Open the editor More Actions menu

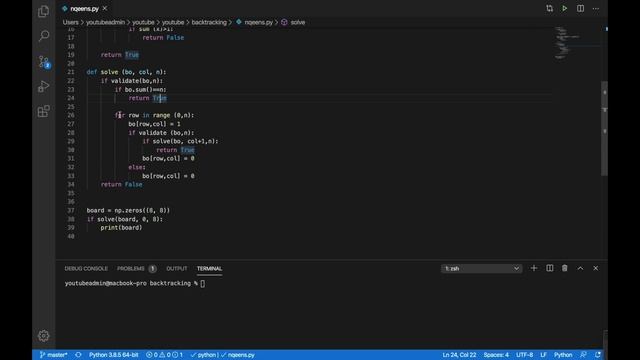tap(596, 9)
